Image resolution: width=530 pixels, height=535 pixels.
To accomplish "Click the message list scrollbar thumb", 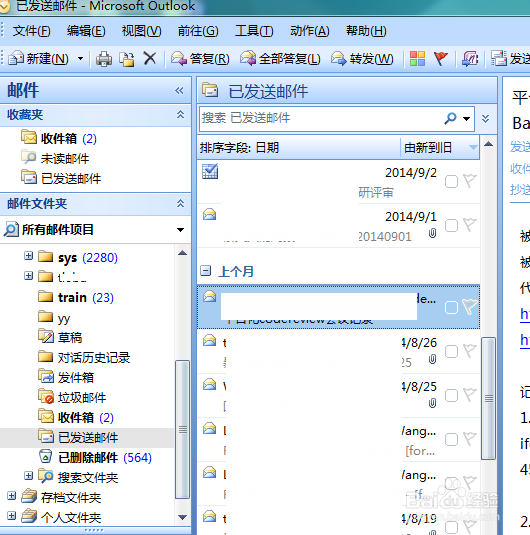I will pos(489,399).
